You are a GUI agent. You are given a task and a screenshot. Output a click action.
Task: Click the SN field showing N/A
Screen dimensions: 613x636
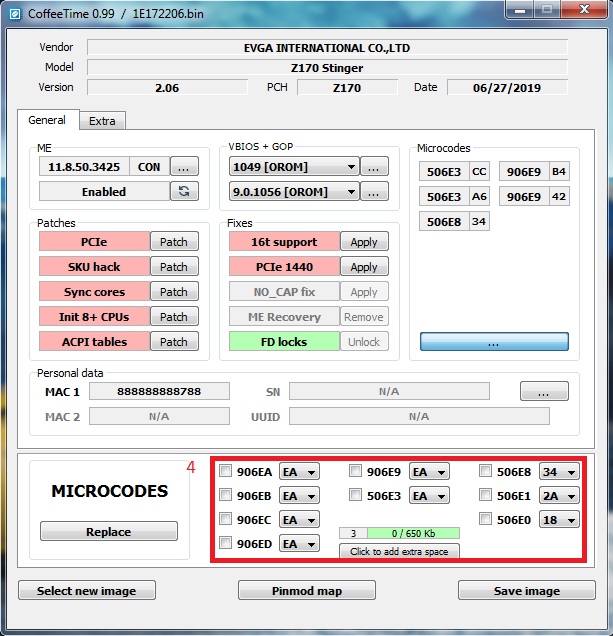click(389, 391)
